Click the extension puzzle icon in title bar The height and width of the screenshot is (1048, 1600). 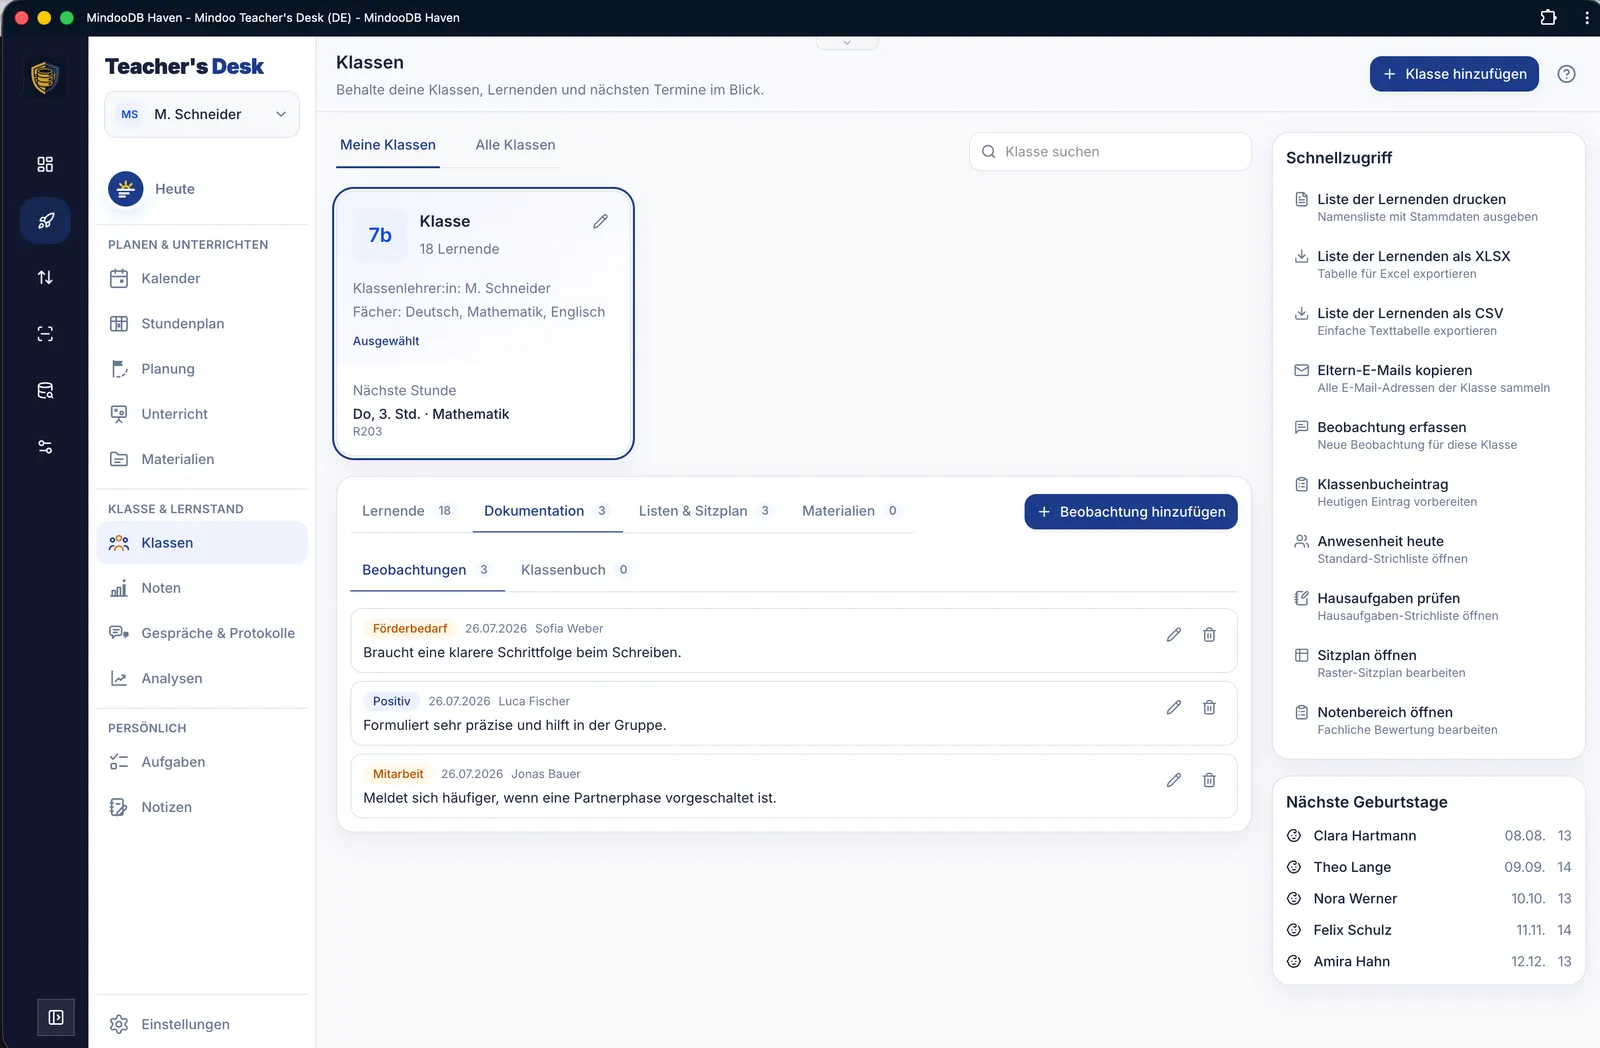click(1548, 17)
